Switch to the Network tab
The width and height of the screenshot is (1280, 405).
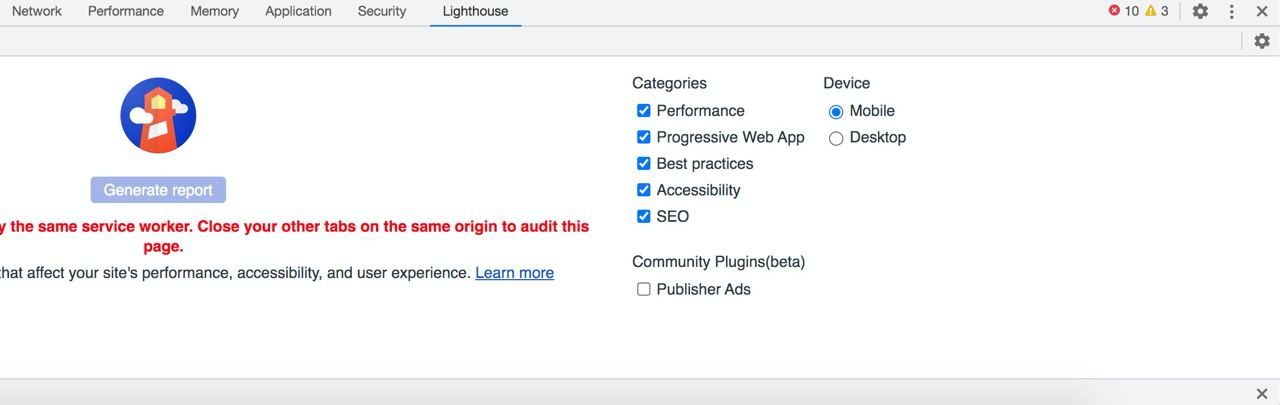[x=37, y=11]
